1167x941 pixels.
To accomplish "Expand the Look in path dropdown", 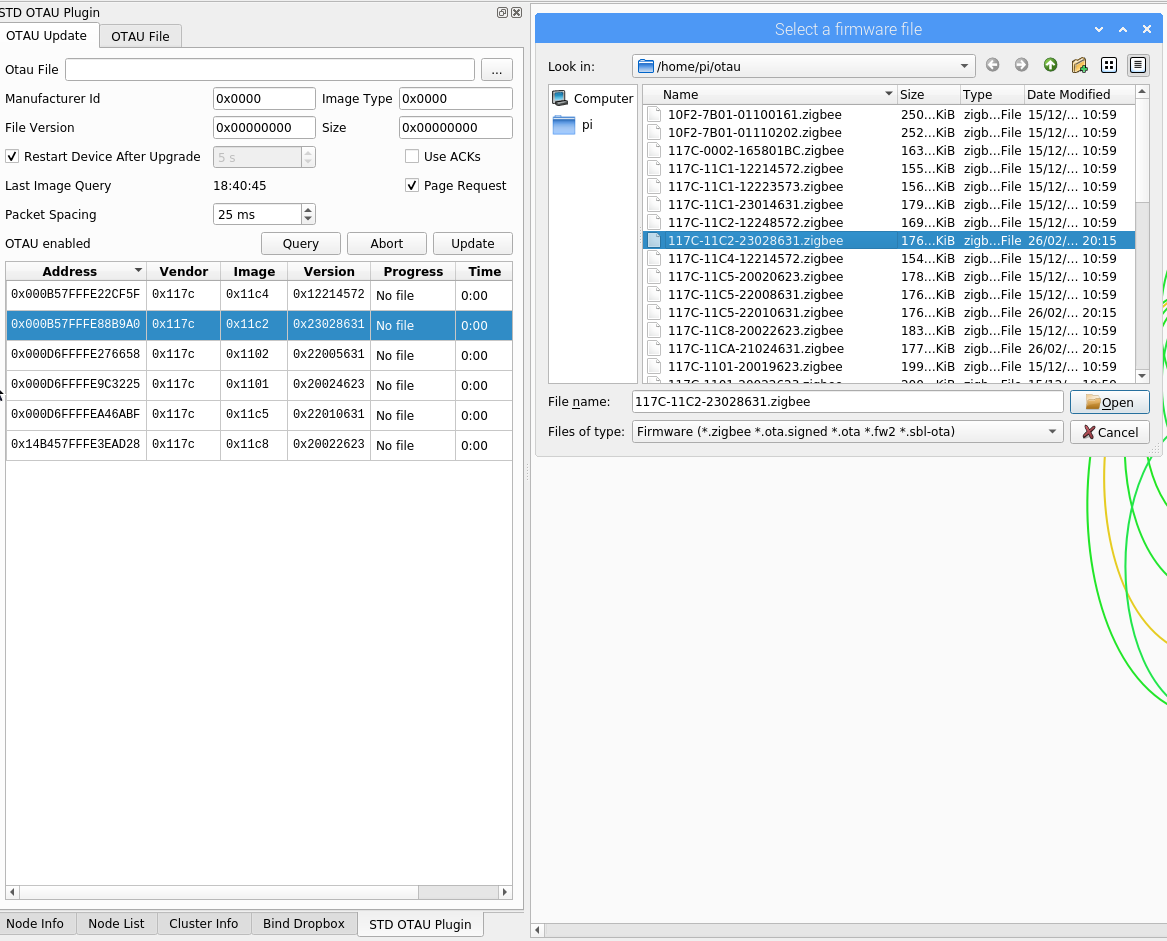I will (x=965, y=66).
